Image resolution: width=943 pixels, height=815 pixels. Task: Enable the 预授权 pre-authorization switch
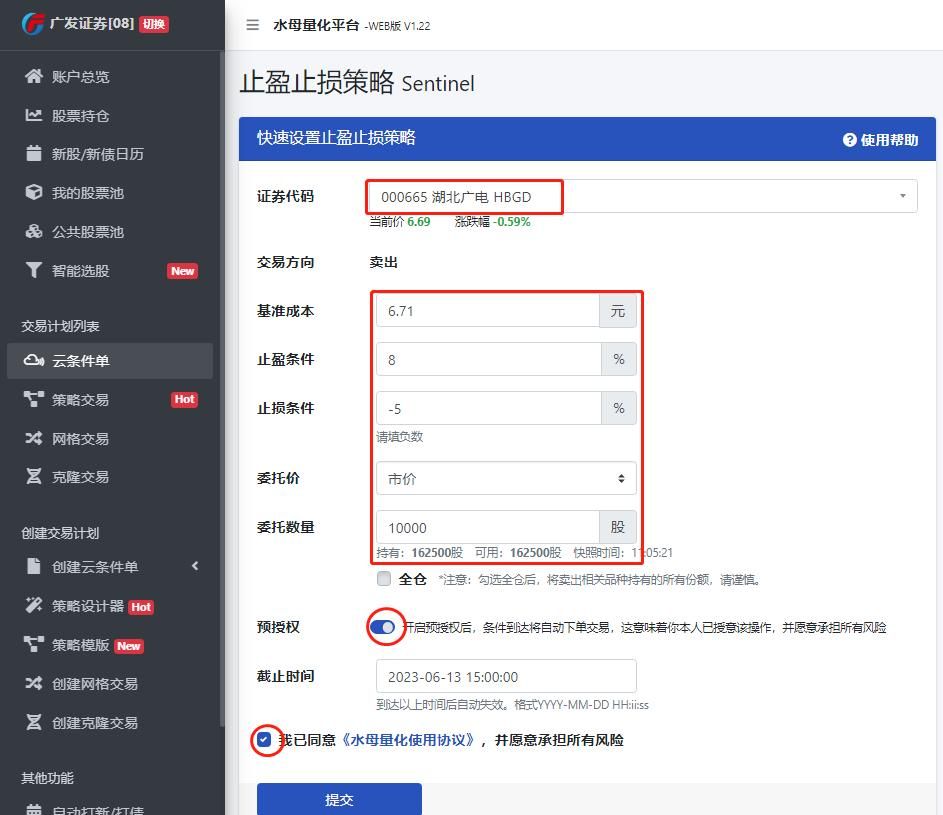(385, 627)
